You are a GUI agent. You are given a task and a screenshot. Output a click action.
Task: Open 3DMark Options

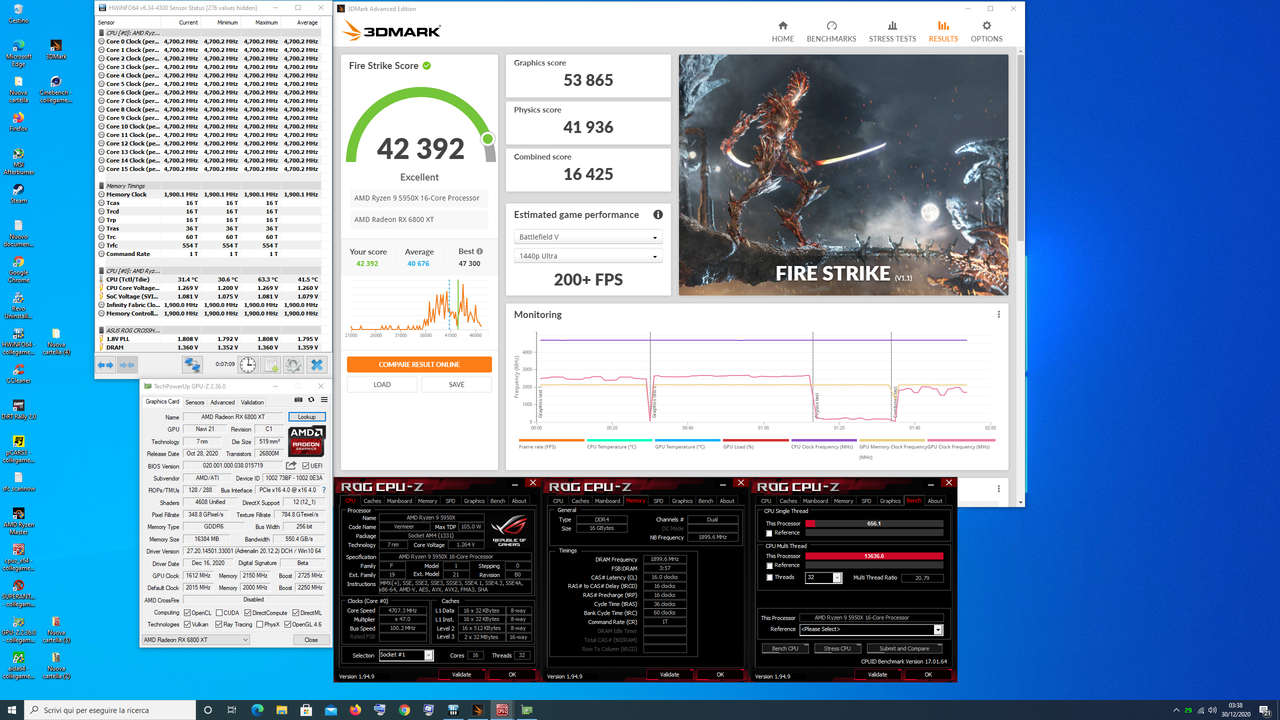click(986, 31)
